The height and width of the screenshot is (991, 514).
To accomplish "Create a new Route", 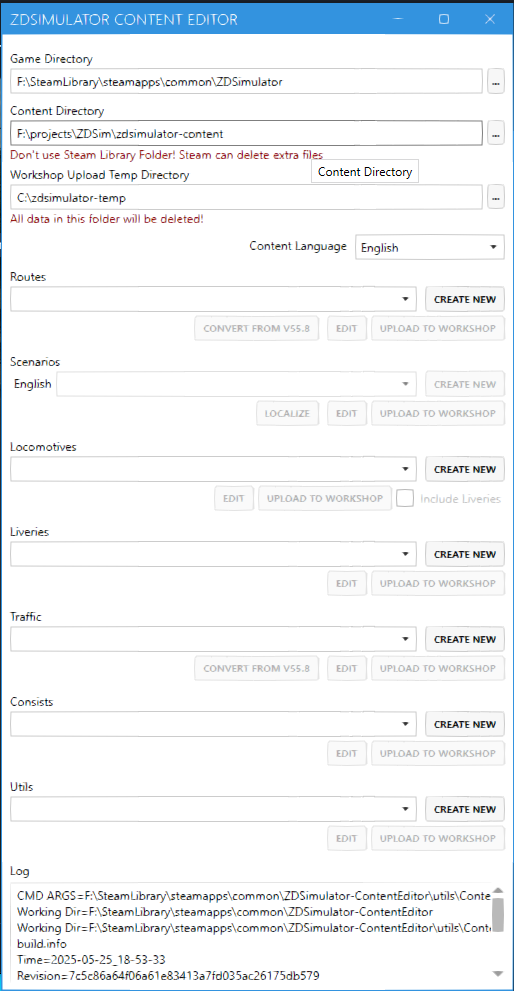I will pos(465,299).
